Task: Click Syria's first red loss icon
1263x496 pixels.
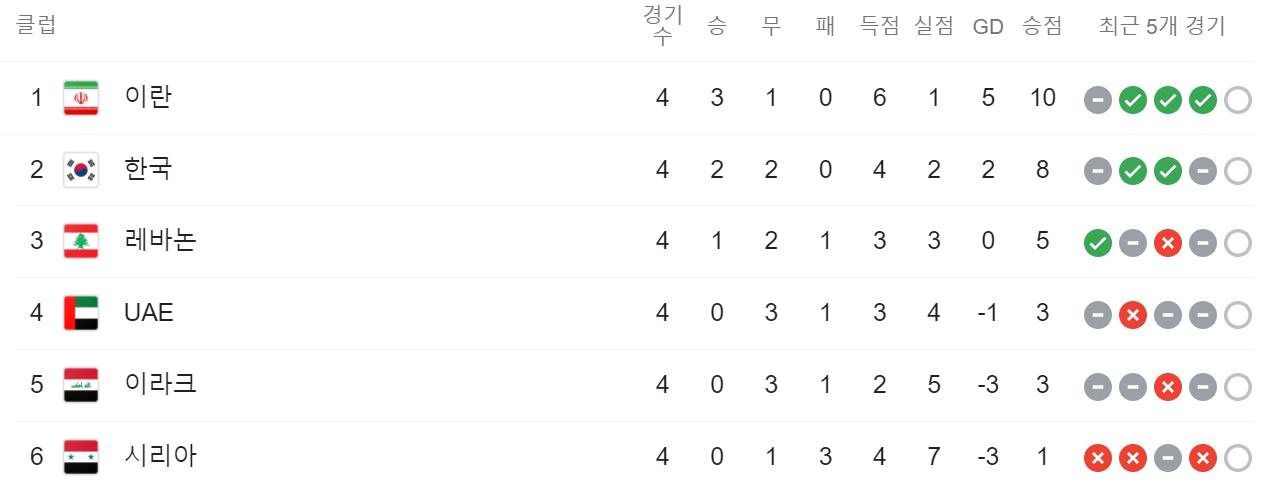Action: 1098,459
